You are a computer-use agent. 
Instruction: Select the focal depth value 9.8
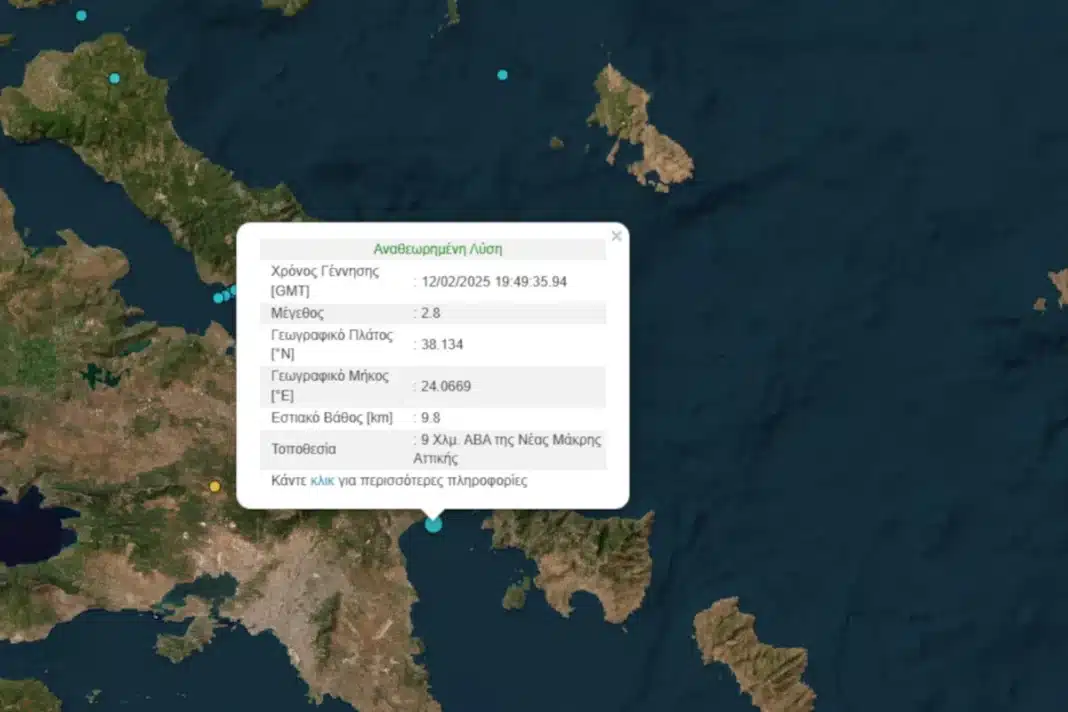(430, 418)
